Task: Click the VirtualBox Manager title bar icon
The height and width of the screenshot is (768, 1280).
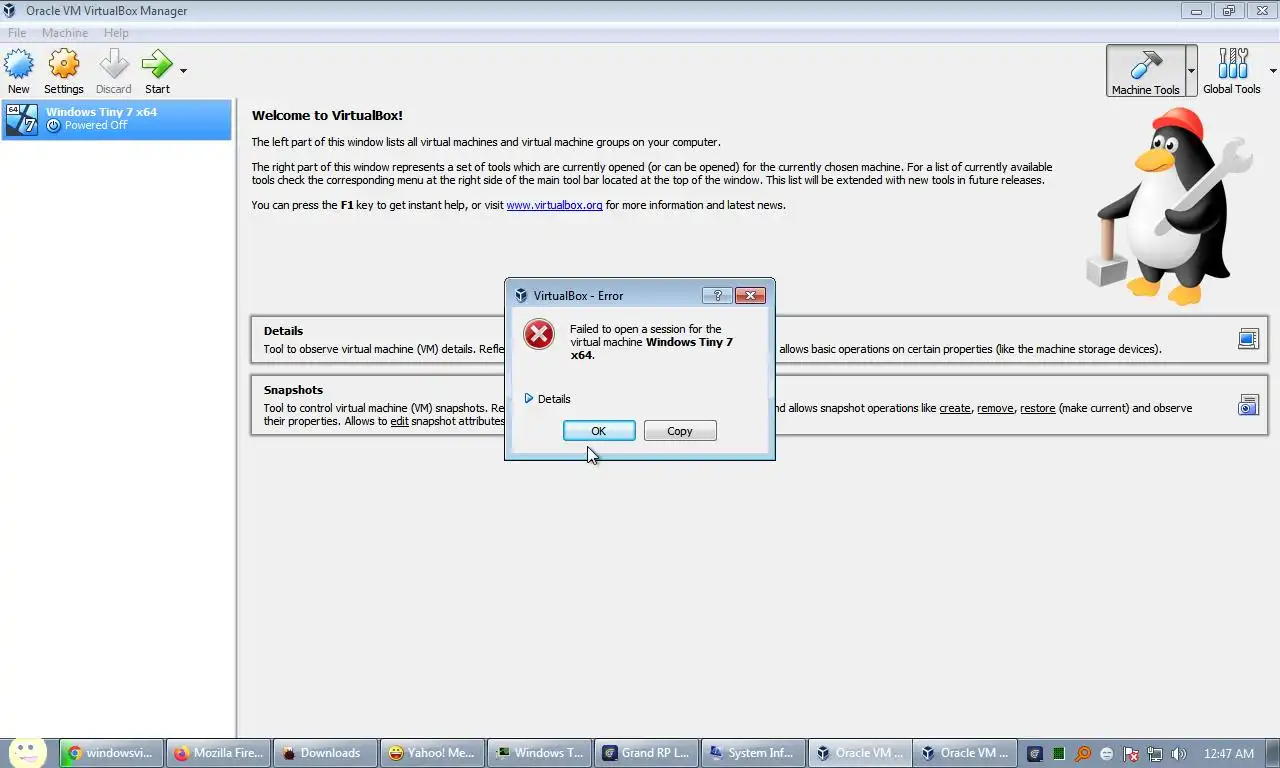Action: [x=12, y=11]
